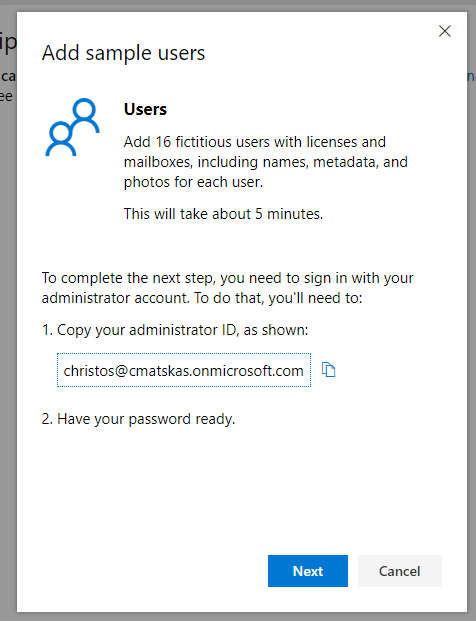Viewport: 476px width, 621px height.
Task: Click the bold "Users" heading
Action: 145,109
